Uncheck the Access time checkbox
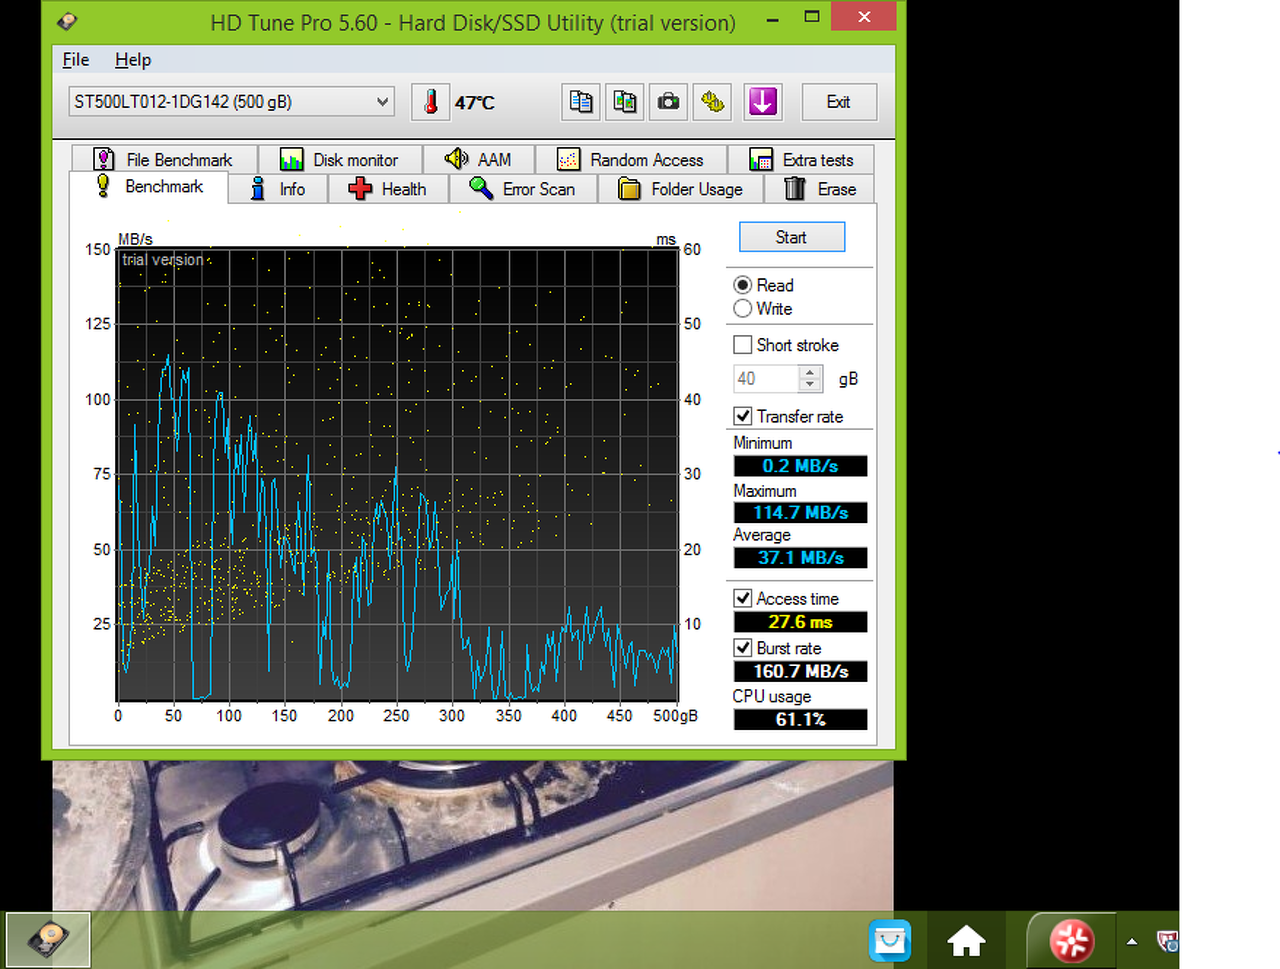 (x=743, y=598)
